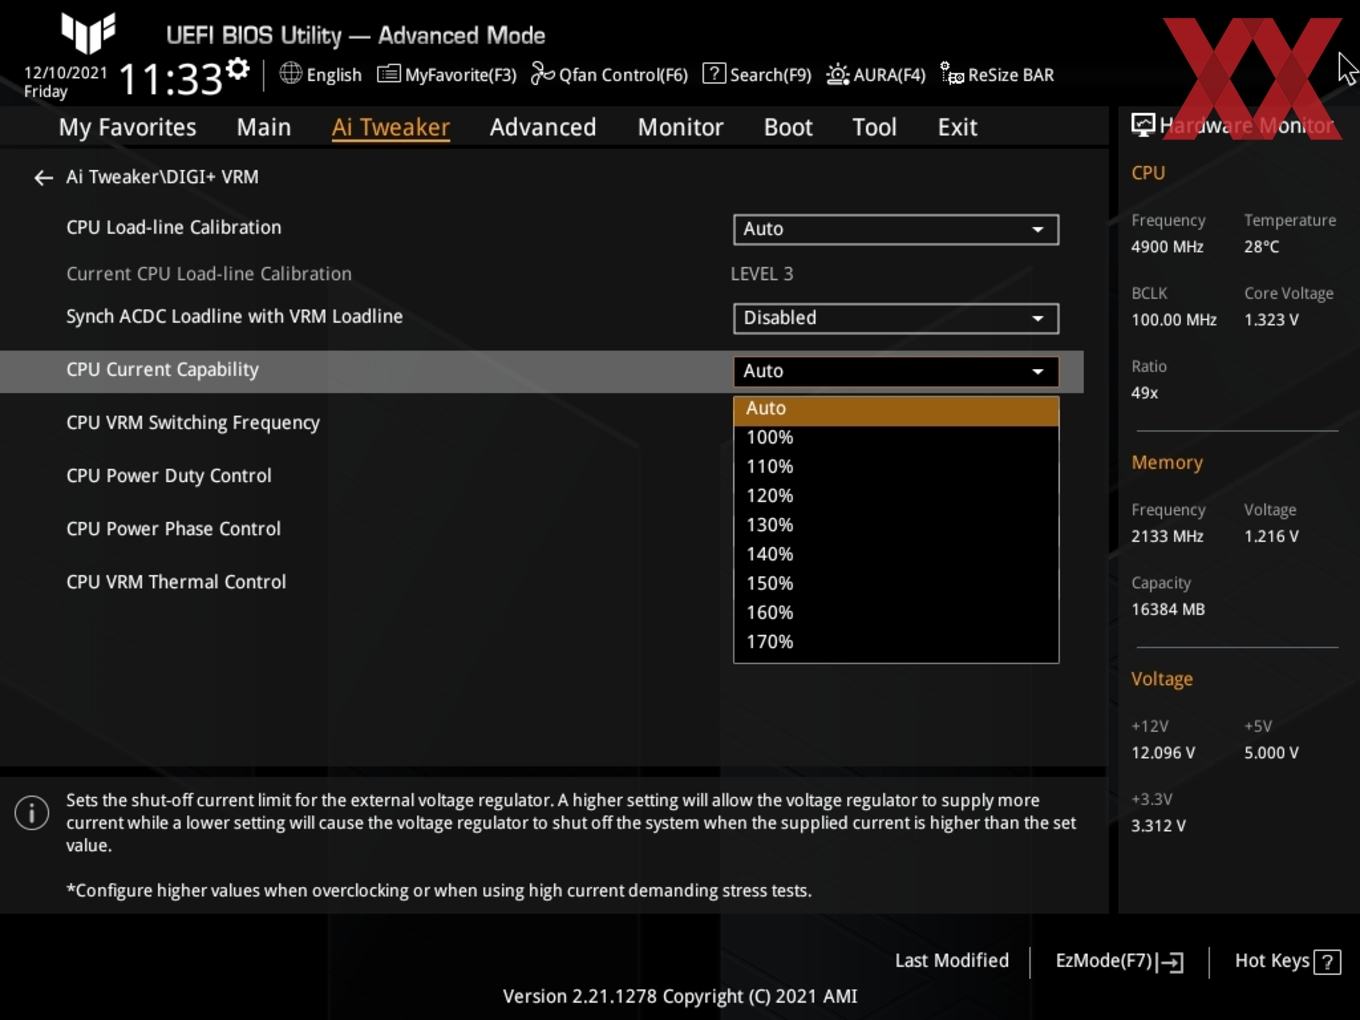Click the Hardware Monitor screen icon

coord(1143,125)
